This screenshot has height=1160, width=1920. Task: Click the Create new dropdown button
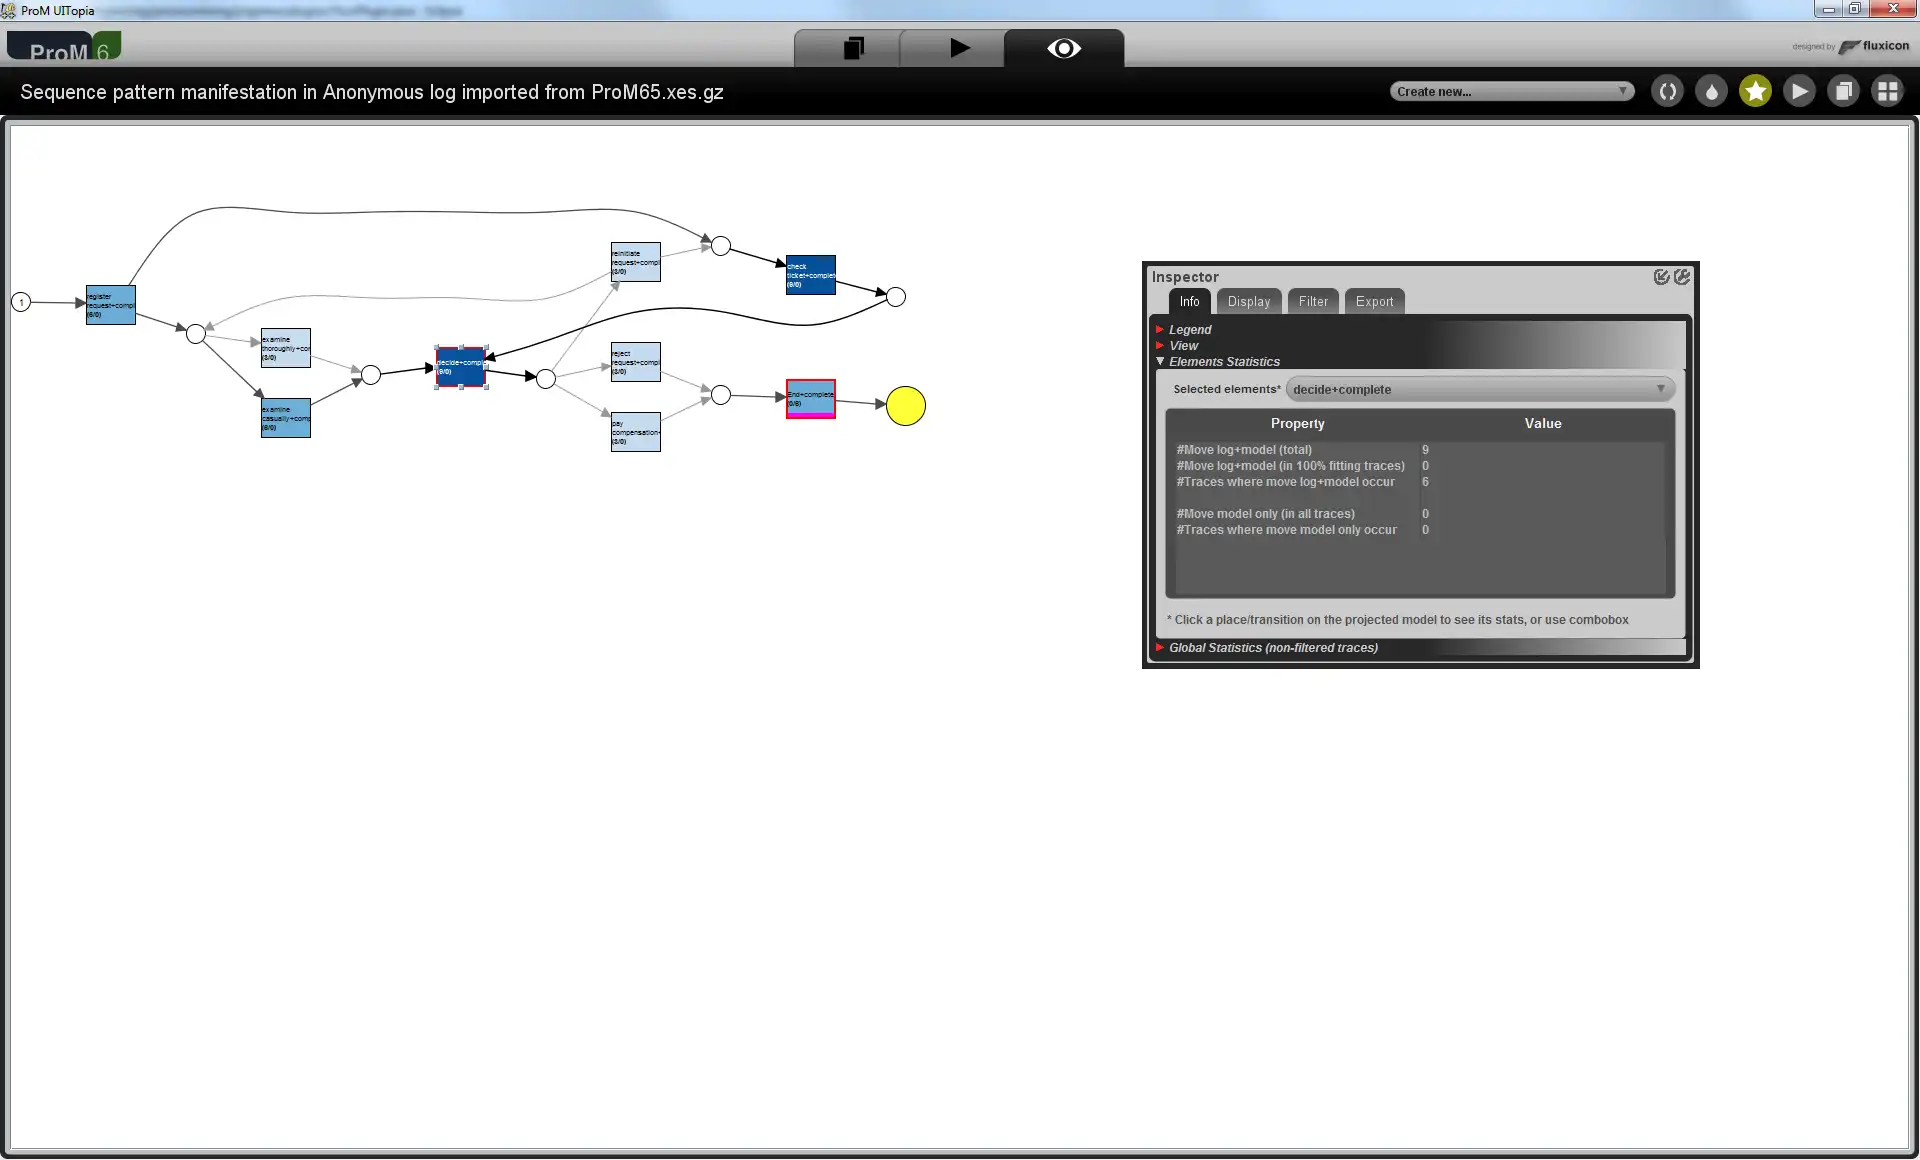(1509, 90)
